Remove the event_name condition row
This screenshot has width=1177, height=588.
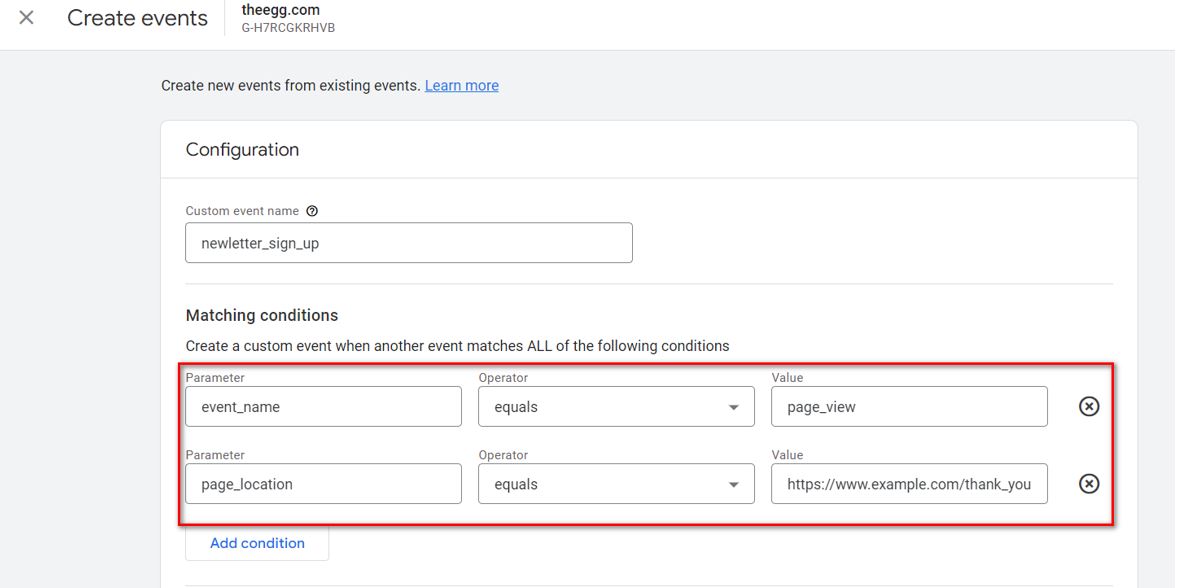(x=1089, y=407)
